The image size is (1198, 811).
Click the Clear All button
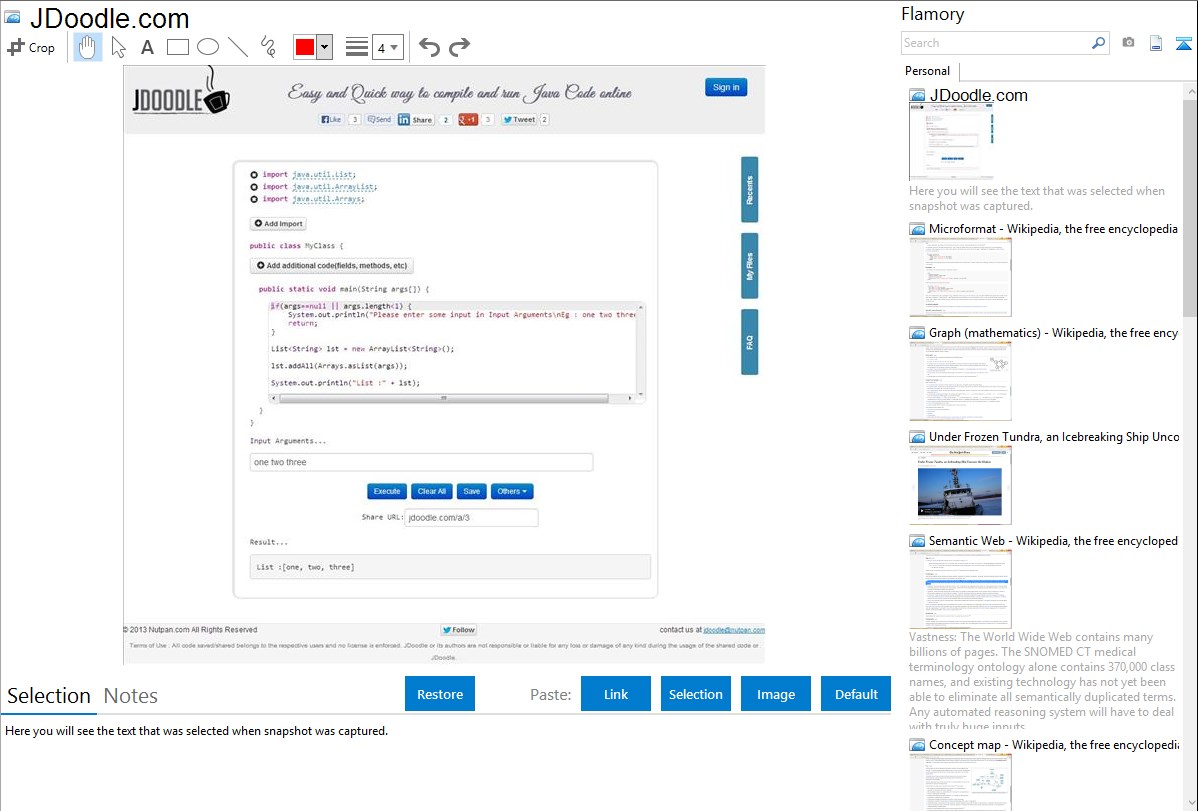coord(432,491)
